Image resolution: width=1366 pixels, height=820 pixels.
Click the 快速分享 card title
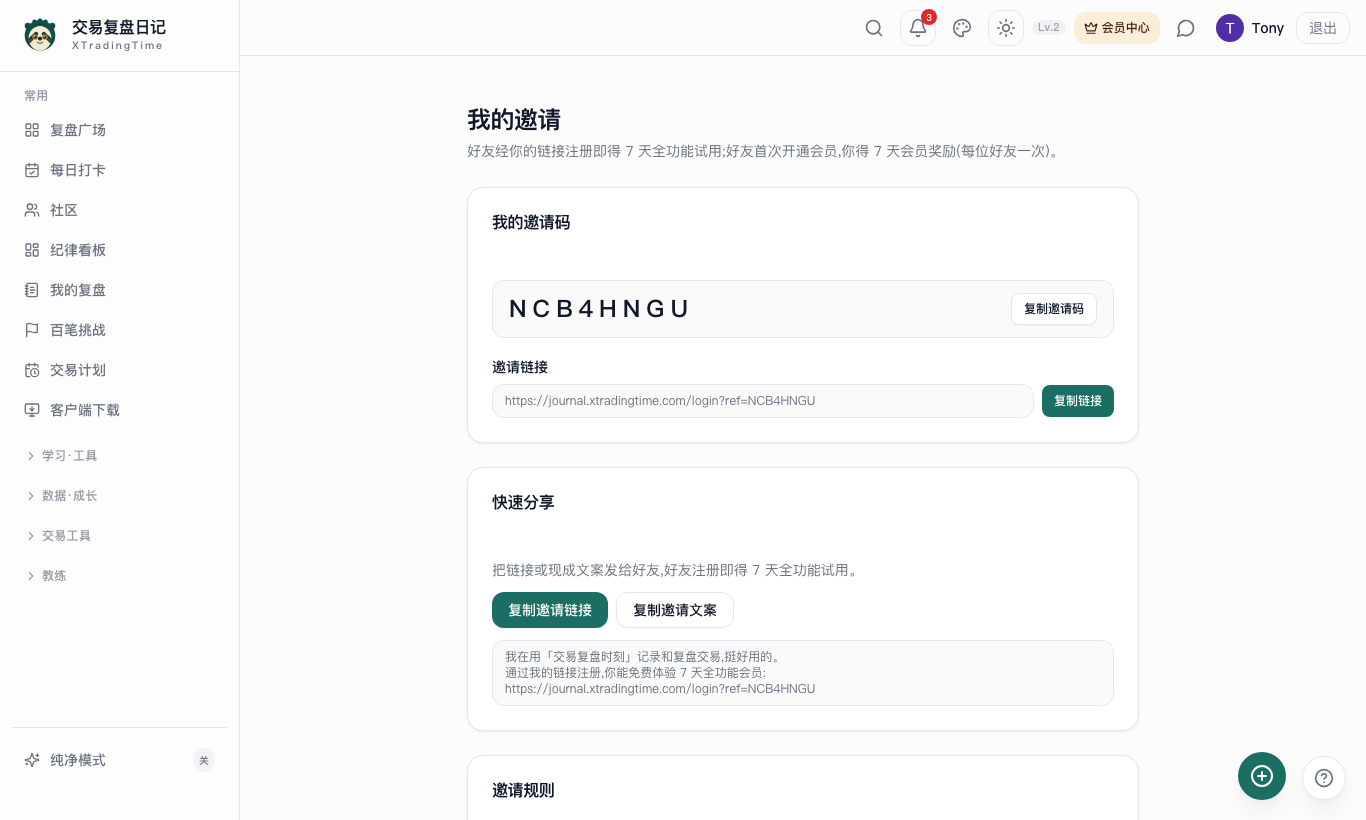[523, 502]
